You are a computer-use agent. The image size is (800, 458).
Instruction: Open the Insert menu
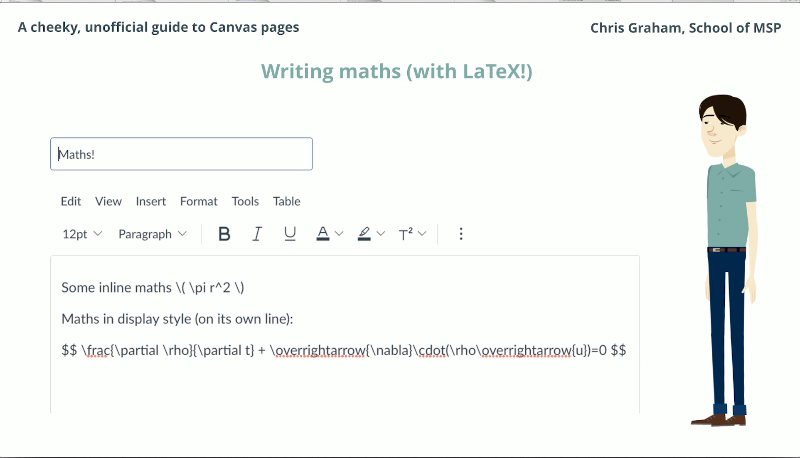click(151, 201)
